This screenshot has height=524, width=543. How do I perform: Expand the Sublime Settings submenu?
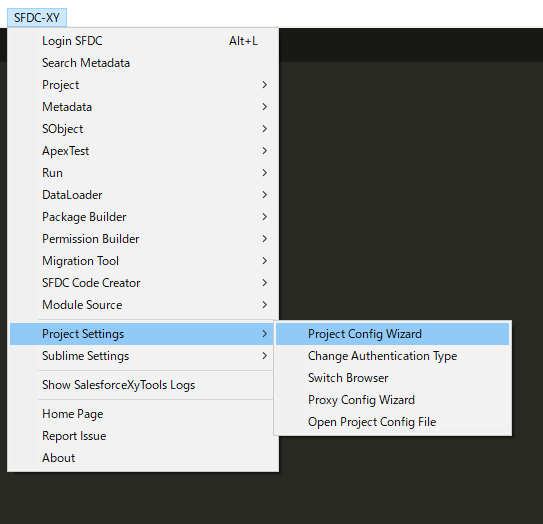(143, 356)
